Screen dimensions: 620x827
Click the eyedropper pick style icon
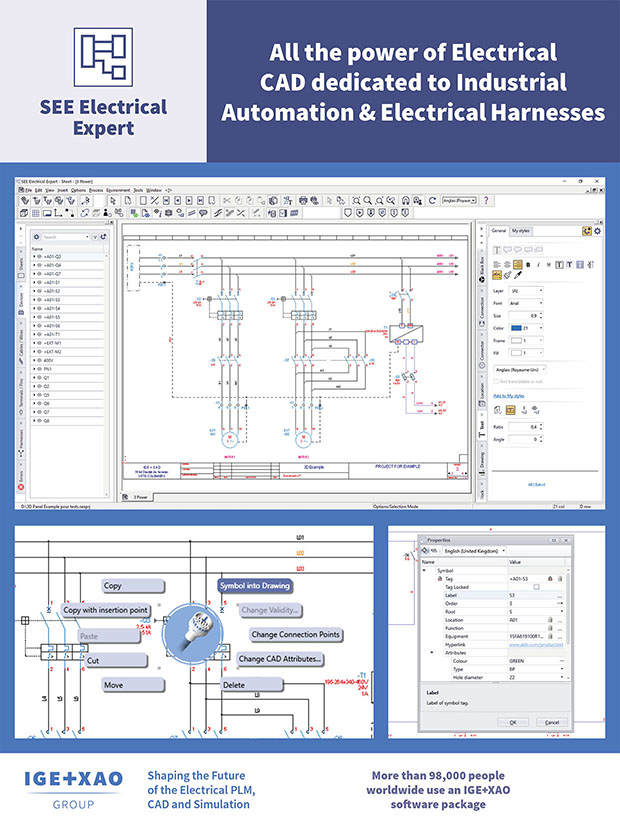[518, 275]
